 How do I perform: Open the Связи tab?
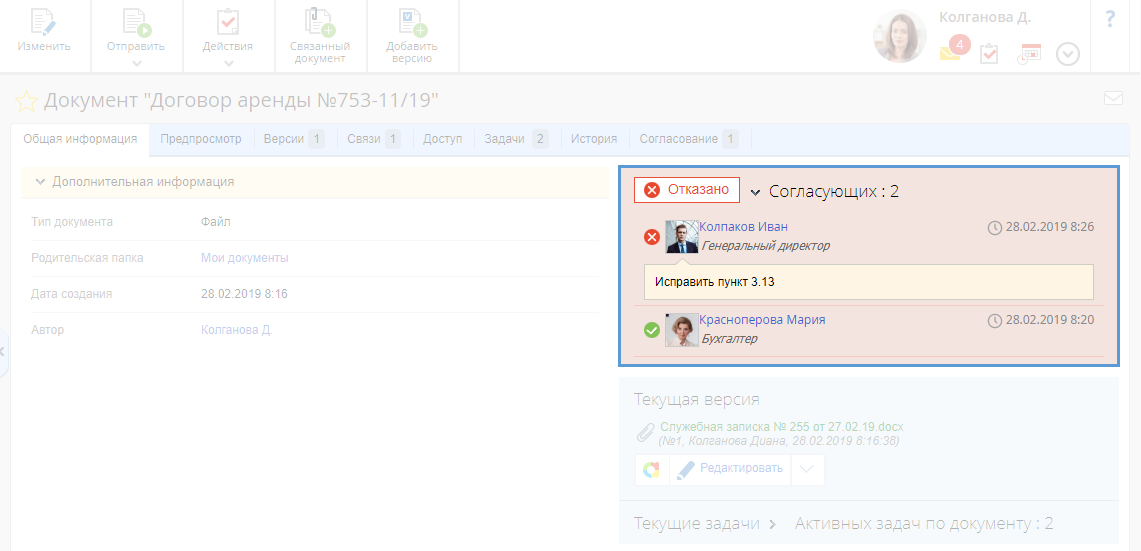pos(374,139)
